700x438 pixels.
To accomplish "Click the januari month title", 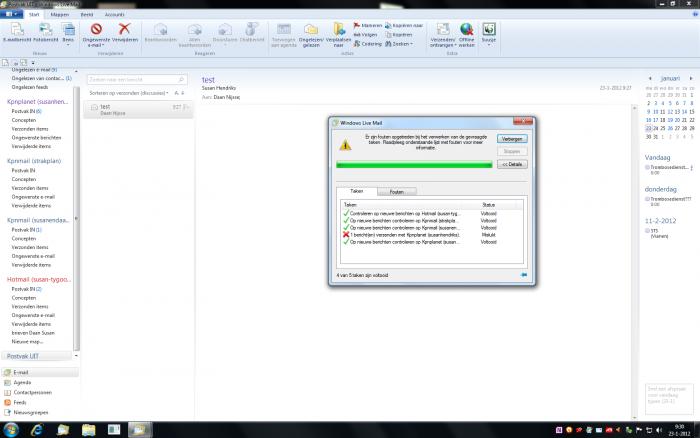I will [670, 79].
